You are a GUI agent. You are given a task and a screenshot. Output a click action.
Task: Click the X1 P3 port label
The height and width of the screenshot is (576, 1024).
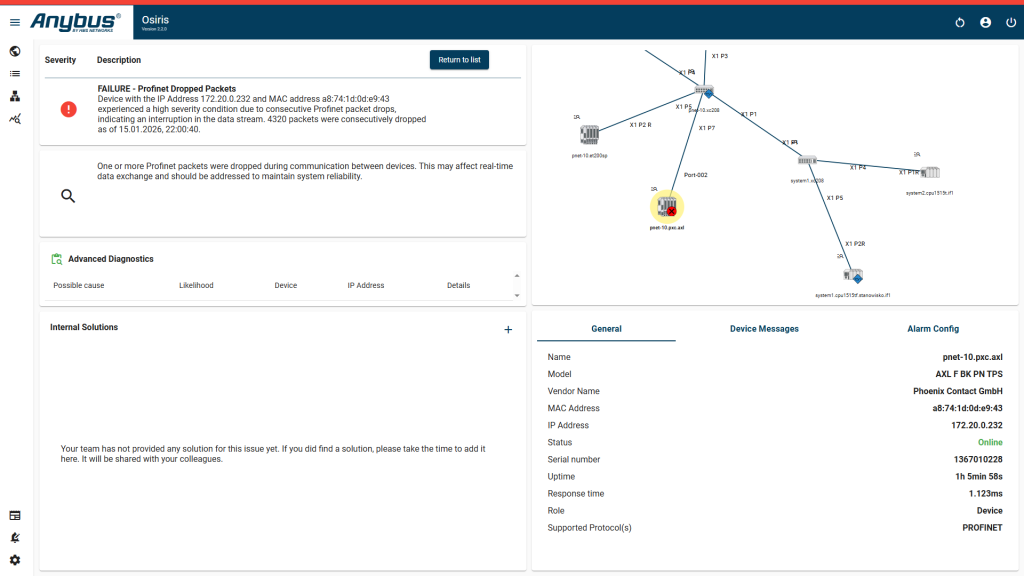click(720, 56)
